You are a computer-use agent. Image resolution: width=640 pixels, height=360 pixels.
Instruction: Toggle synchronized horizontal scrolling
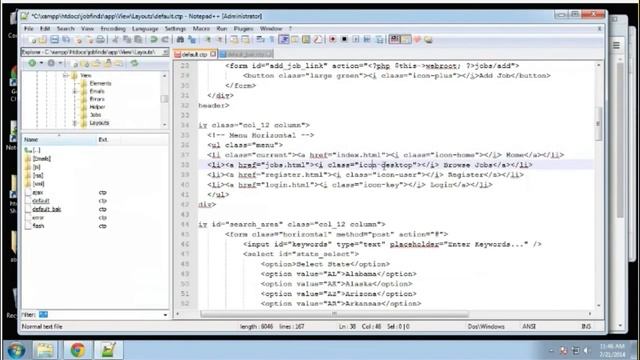245,40
